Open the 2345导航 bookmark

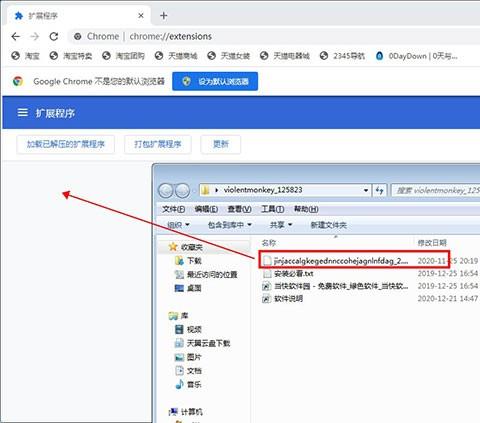[342, 56]
